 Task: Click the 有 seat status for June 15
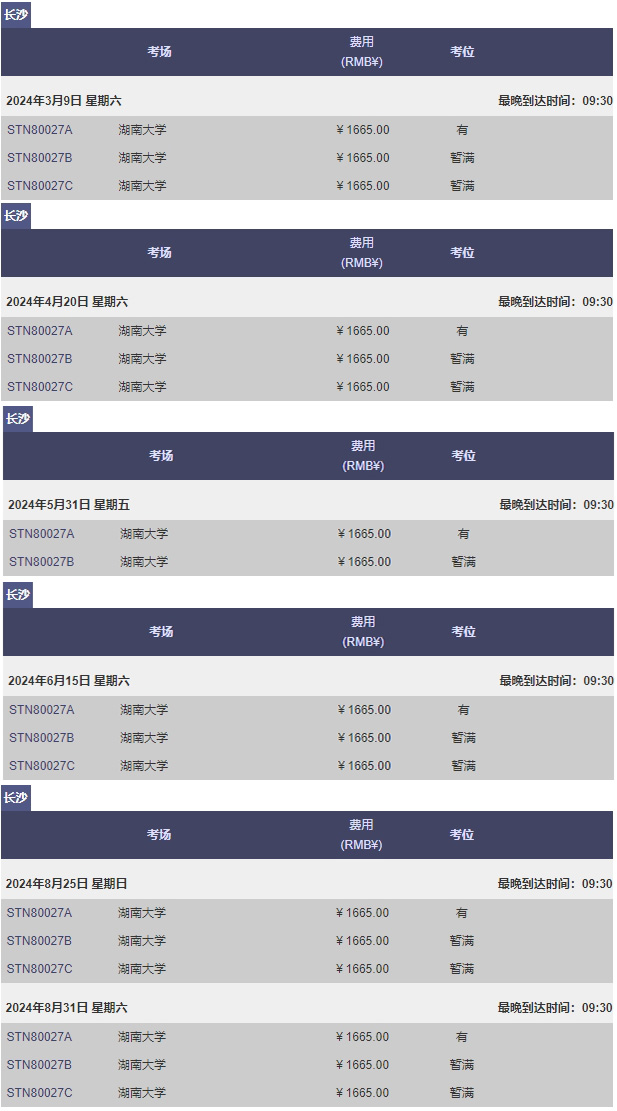click(x=464, y=710)
